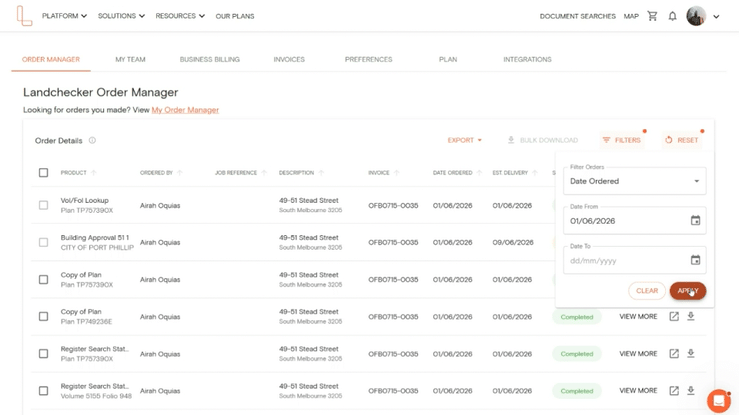739x415 pixels.
Task: Open the Date To calendar picker
Action: 696,260
